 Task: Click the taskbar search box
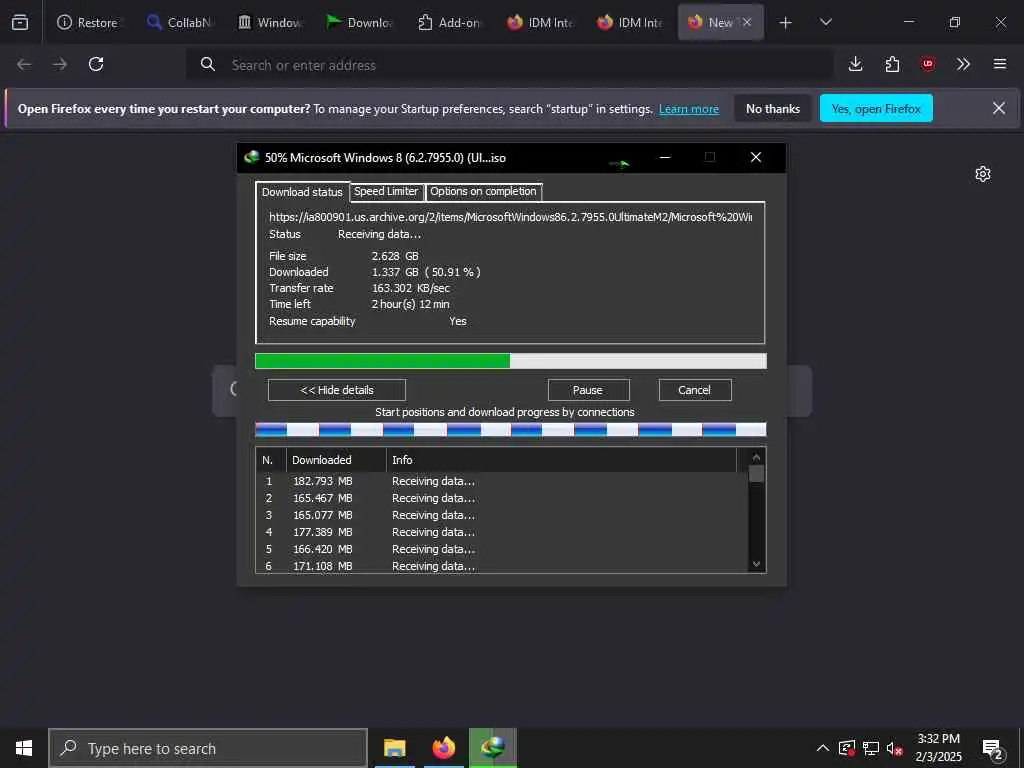click(x=208, y=748)
